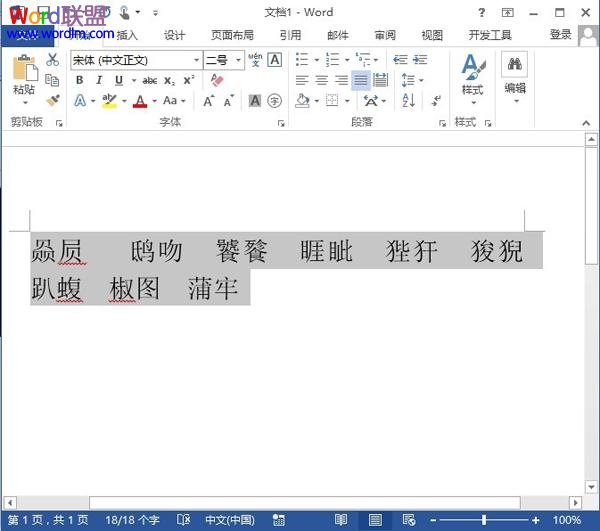Click the zoom slider in status bar
Screen dimensions: 600x531
(x=484, y=520)
